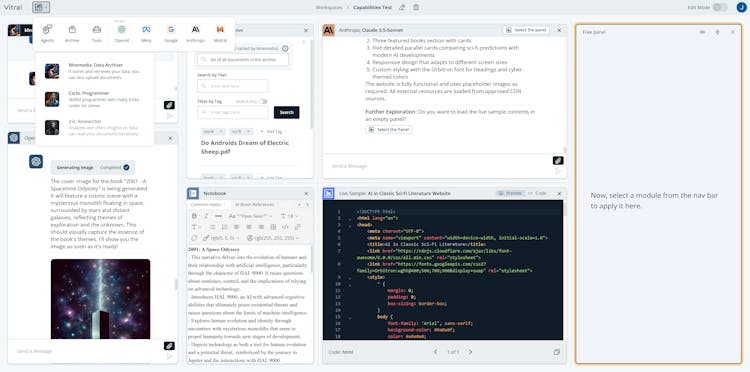Viewport: 750px width, 372px height.
Task: Expand the layout dropdown next to Vitral
Action: pos(41,7)
